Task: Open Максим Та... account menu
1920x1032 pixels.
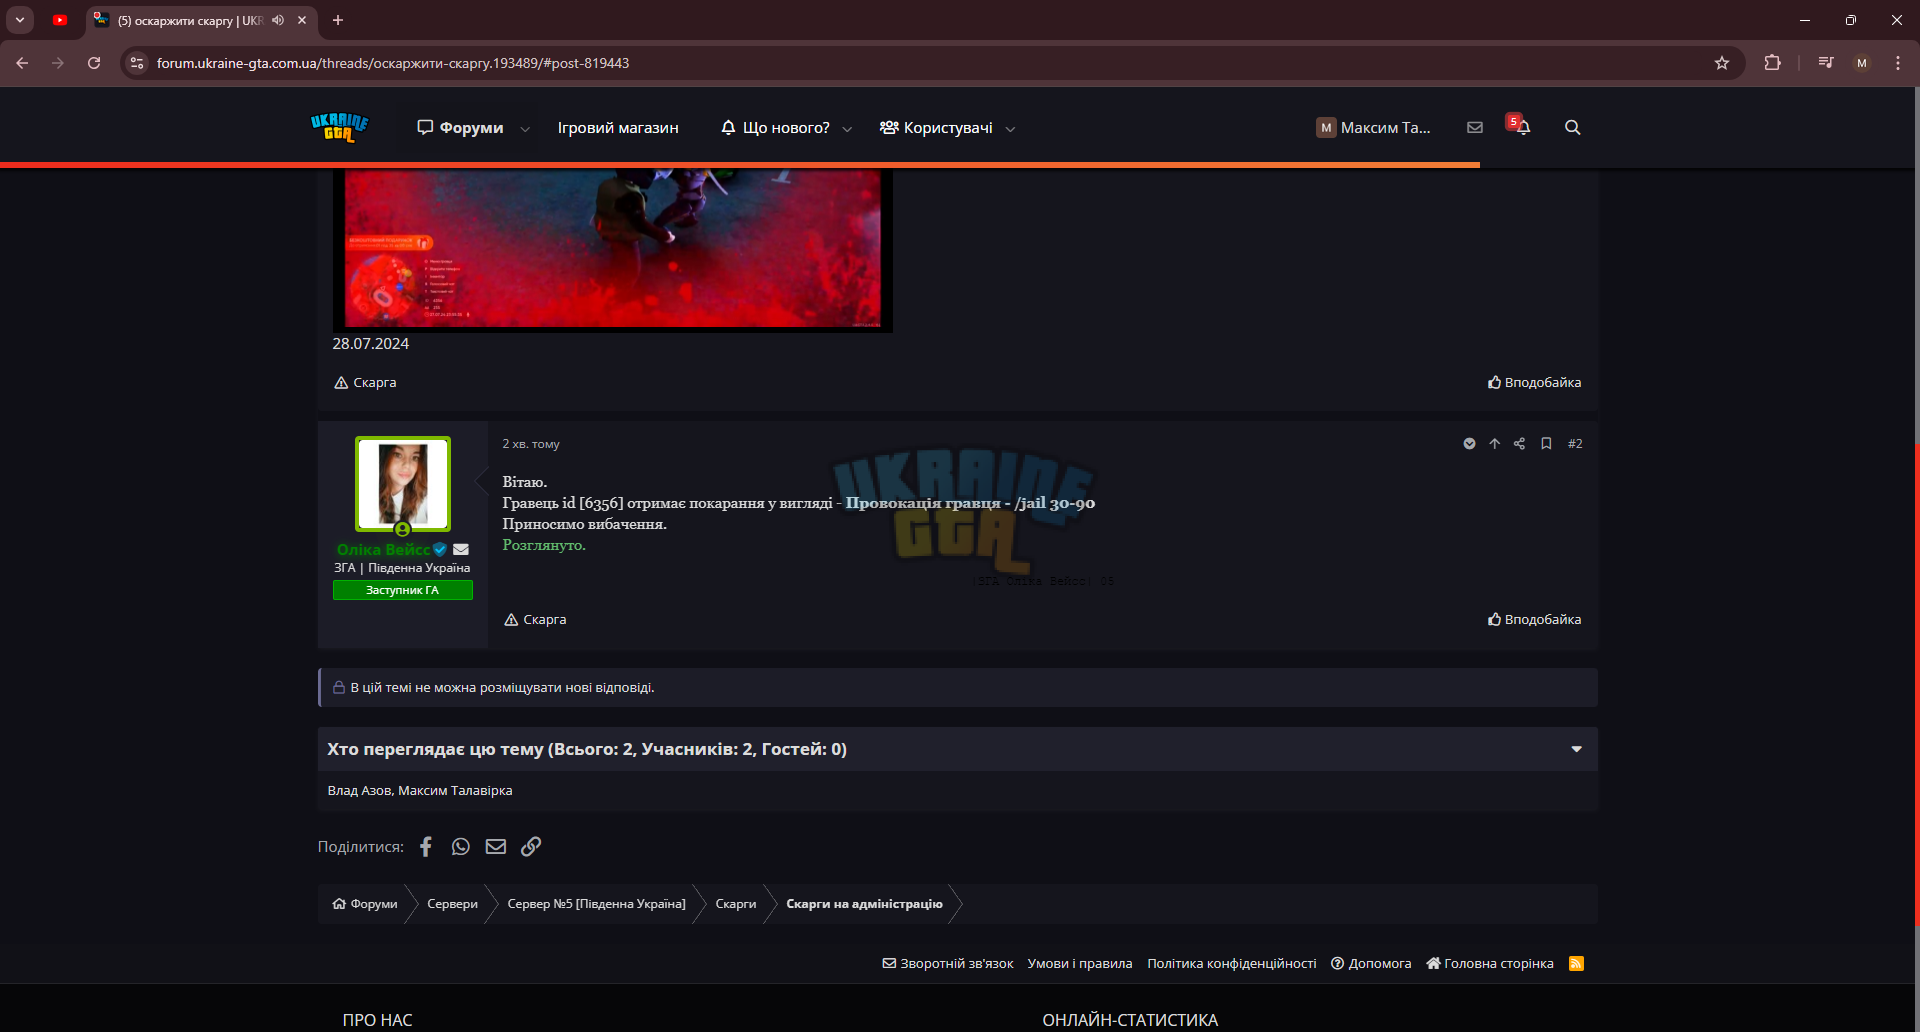Action: (1373, 127)
